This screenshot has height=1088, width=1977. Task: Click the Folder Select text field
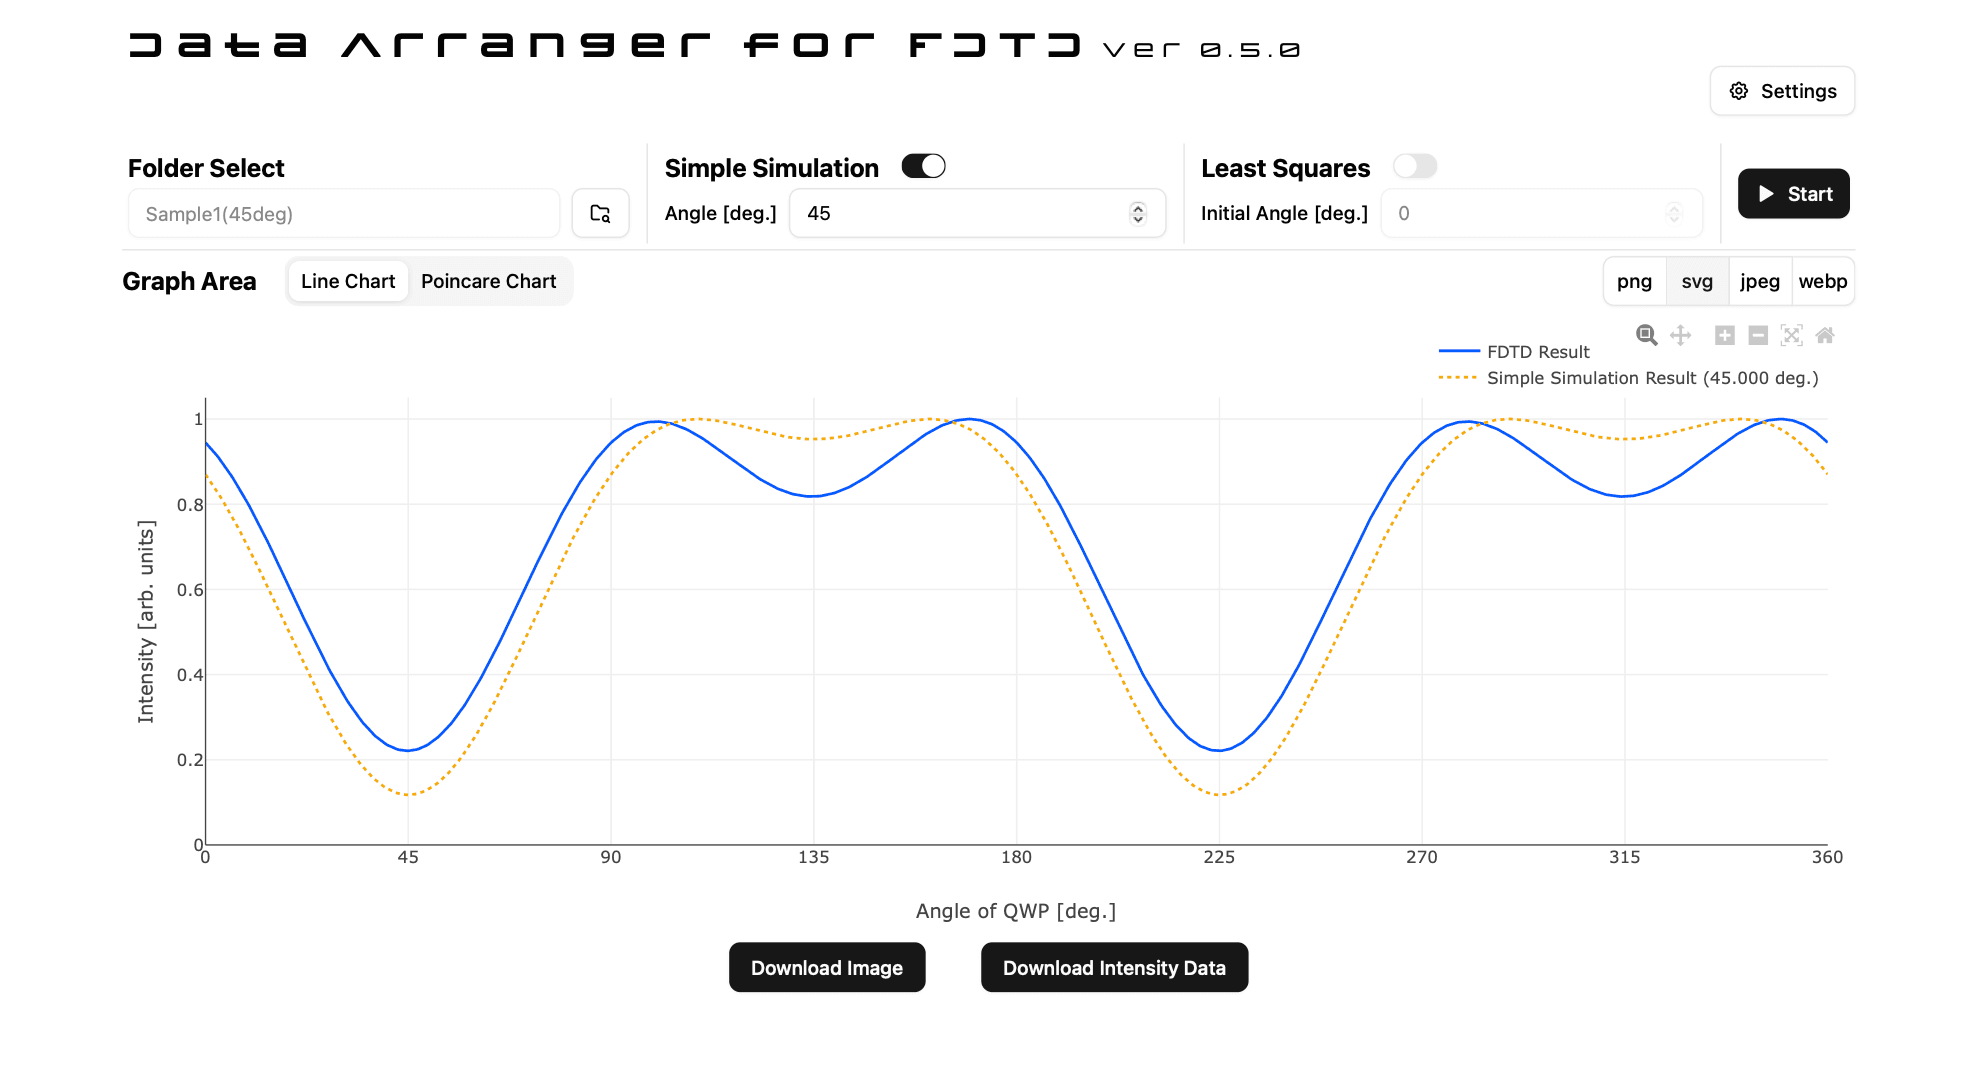344,213
